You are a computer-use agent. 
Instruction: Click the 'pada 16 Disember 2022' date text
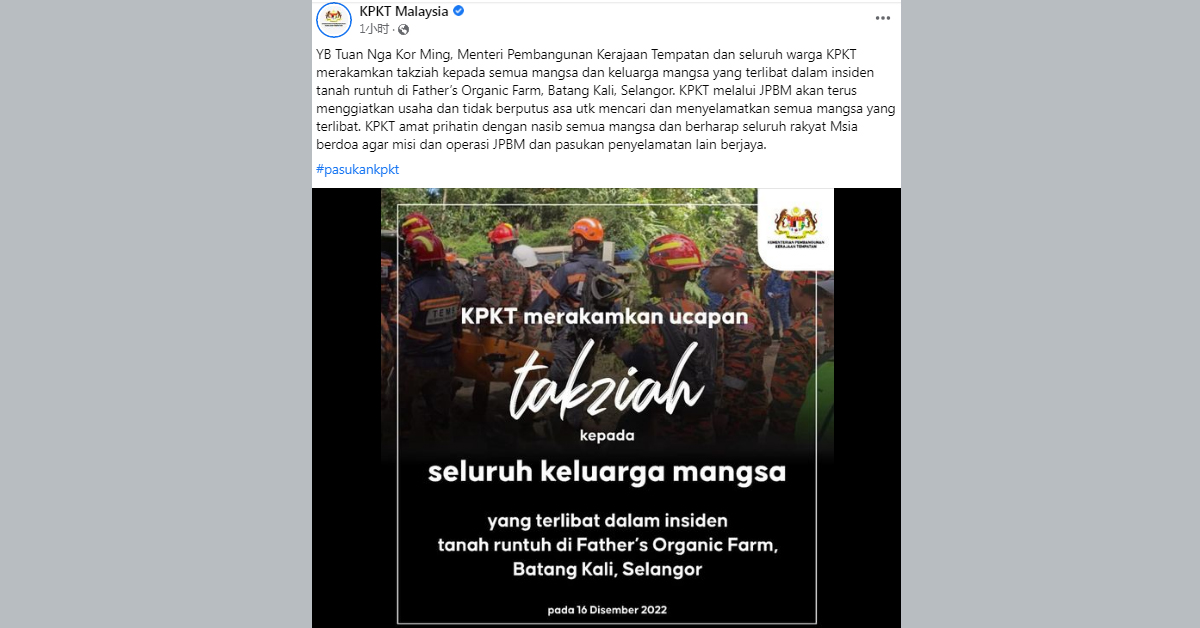pyautogui.click(x=607, y=609)
